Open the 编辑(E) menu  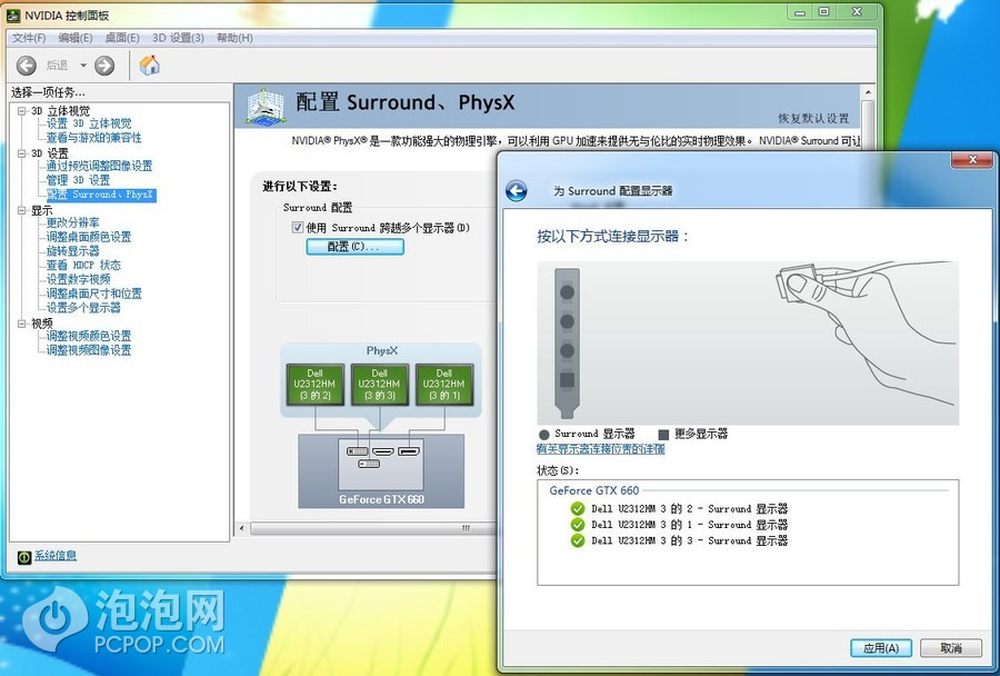coord(75,38)
